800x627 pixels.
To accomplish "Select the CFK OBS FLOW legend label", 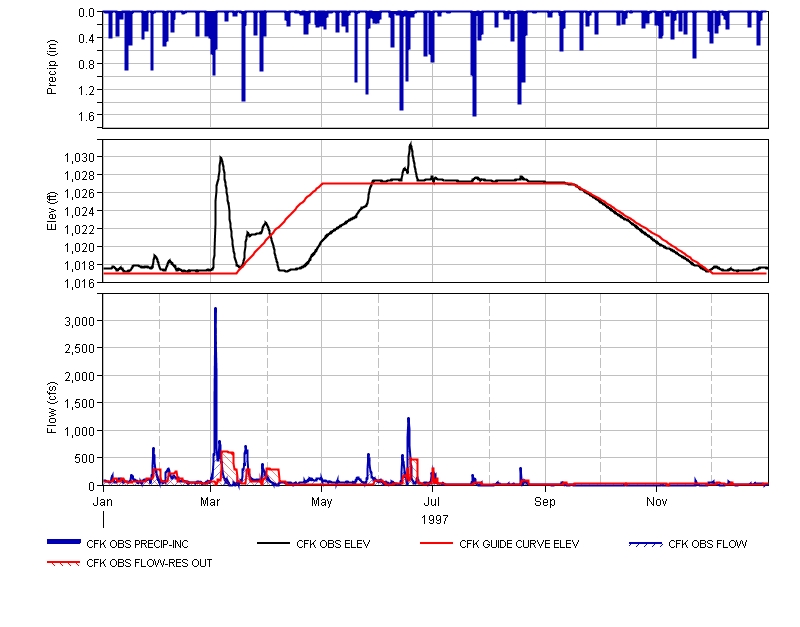I will tap(708, 544).
